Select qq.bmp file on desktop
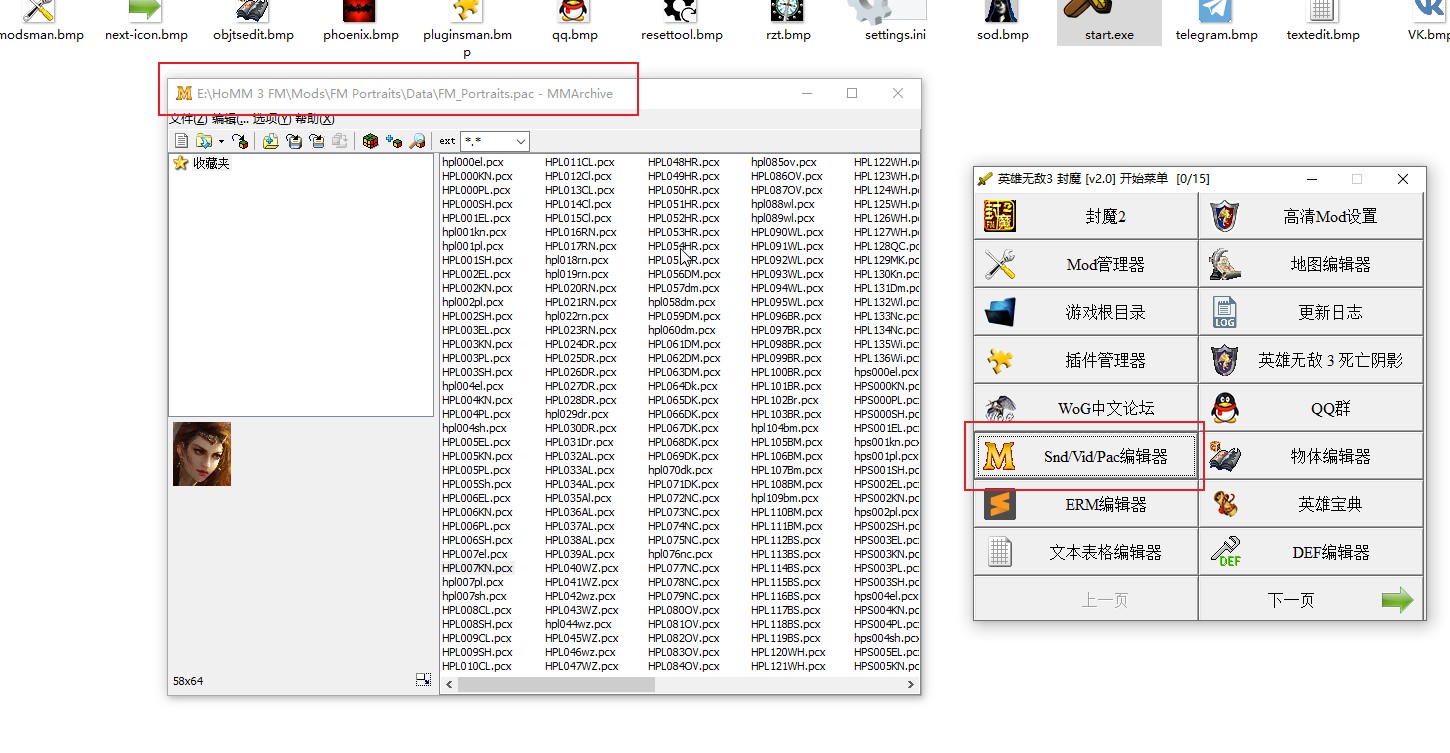 pos(574,22)
